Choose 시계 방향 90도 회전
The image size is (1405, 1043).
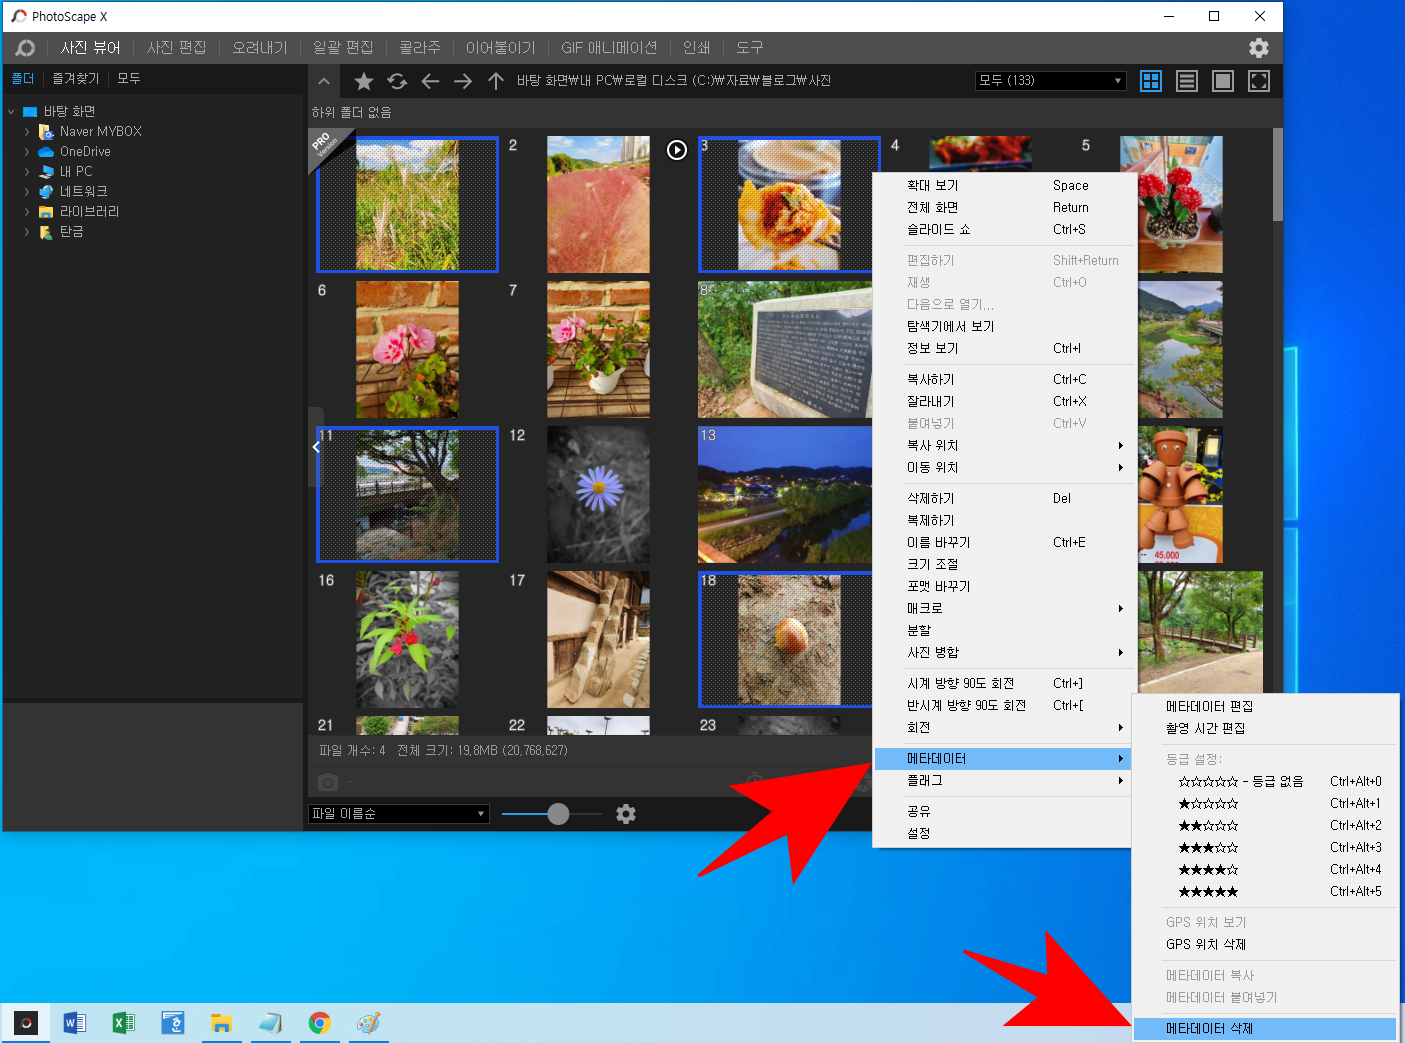[1003, 683]
